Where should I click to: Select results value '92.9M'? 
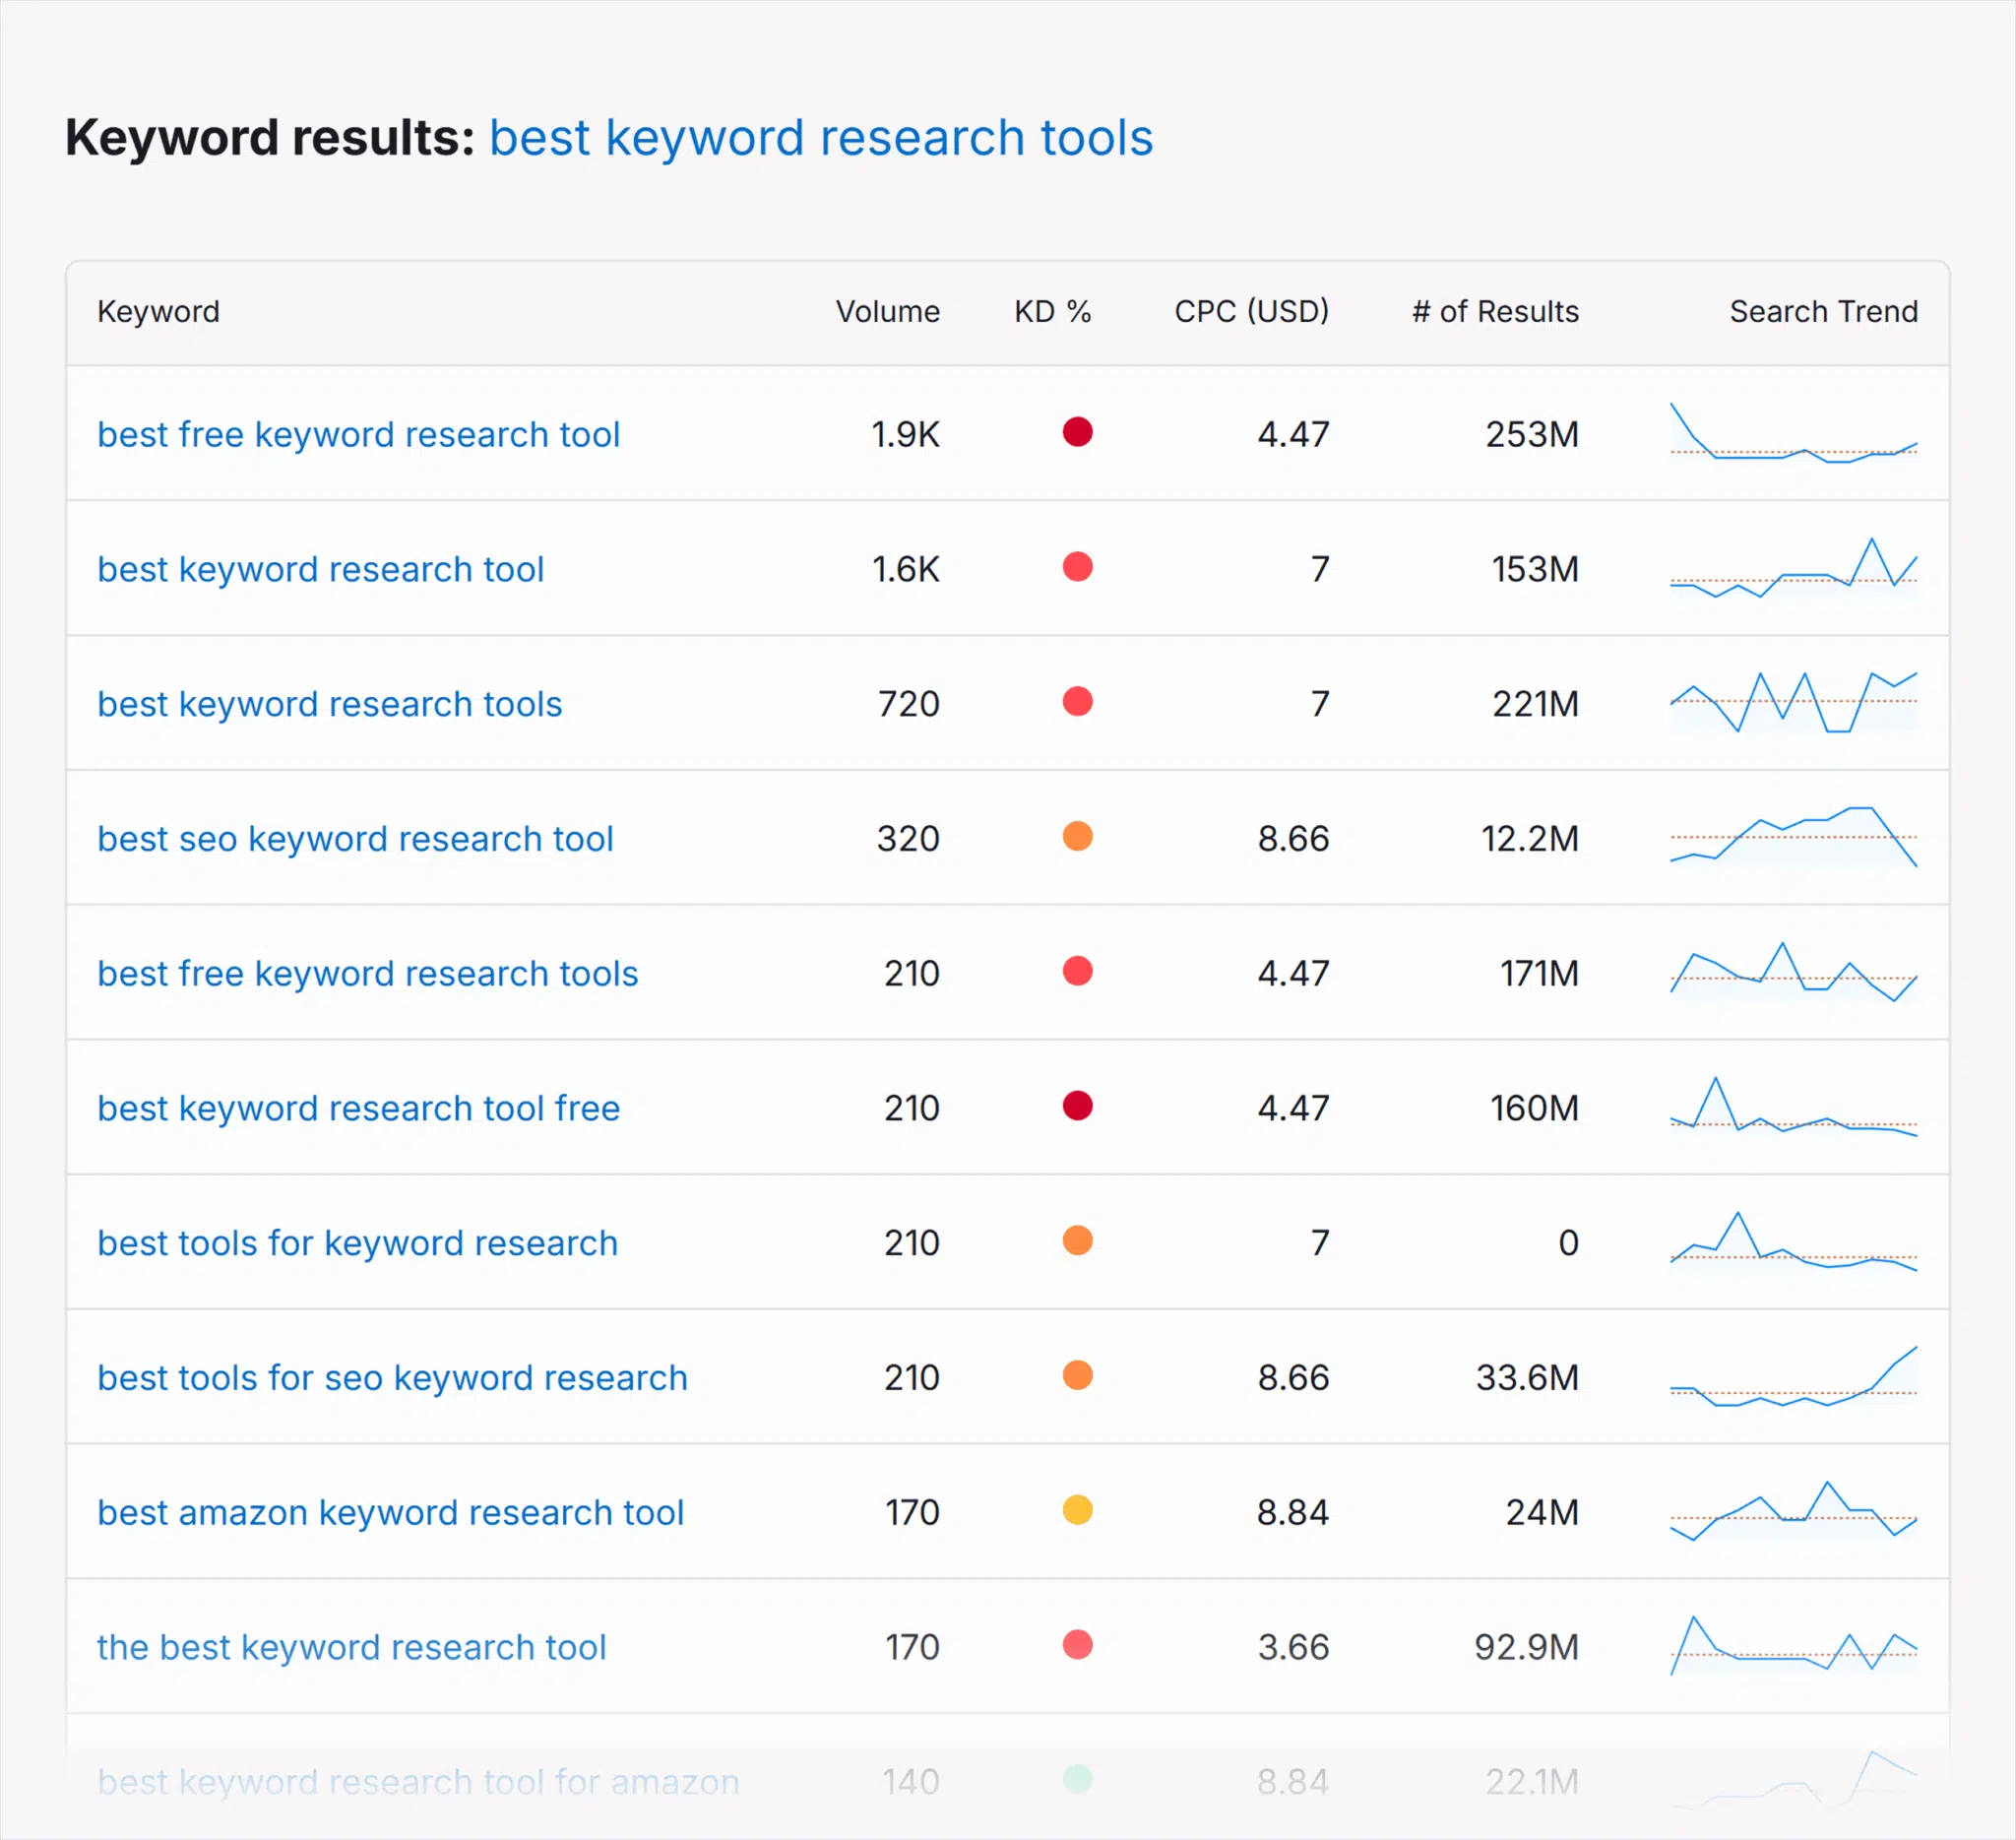point(1527,1647)
